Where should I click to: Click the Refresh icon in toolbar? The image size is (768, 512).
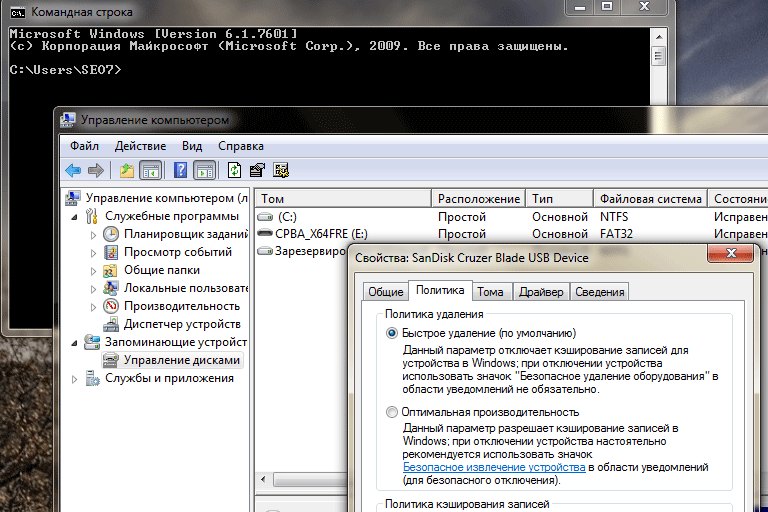234,170
